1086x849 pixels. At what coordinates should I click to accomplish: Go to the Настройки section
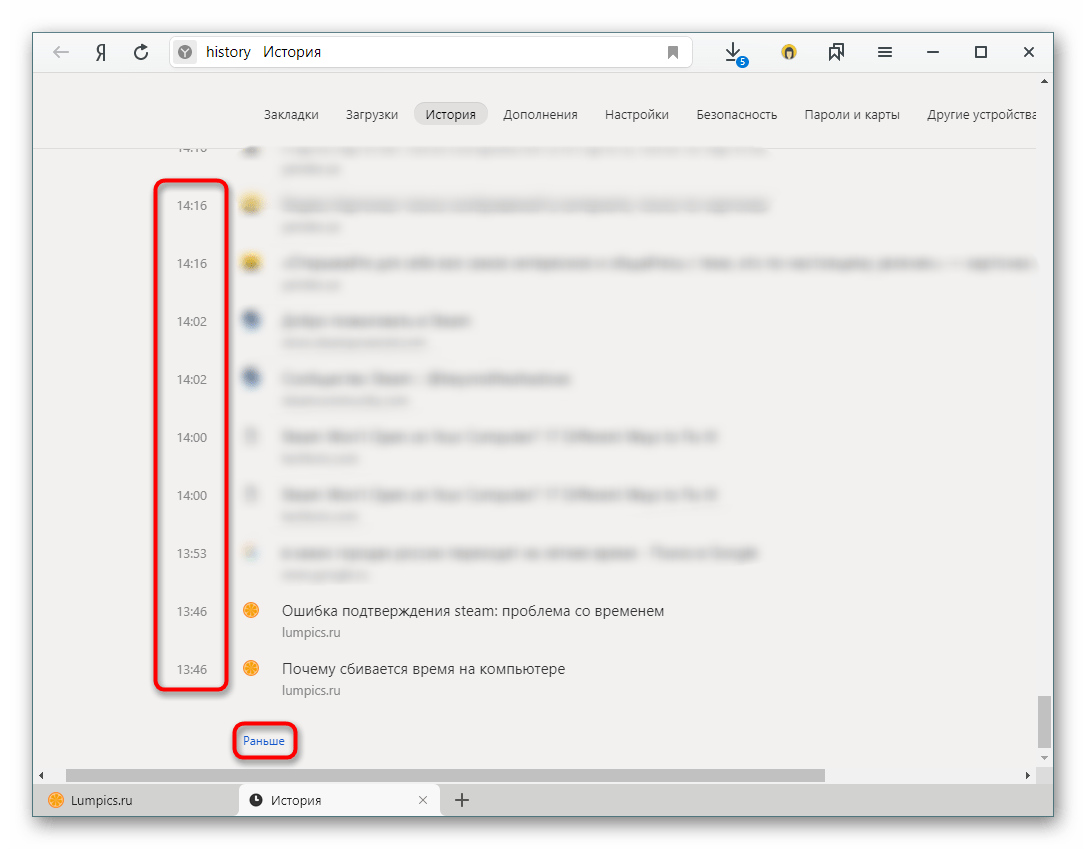tap(637, 114)
